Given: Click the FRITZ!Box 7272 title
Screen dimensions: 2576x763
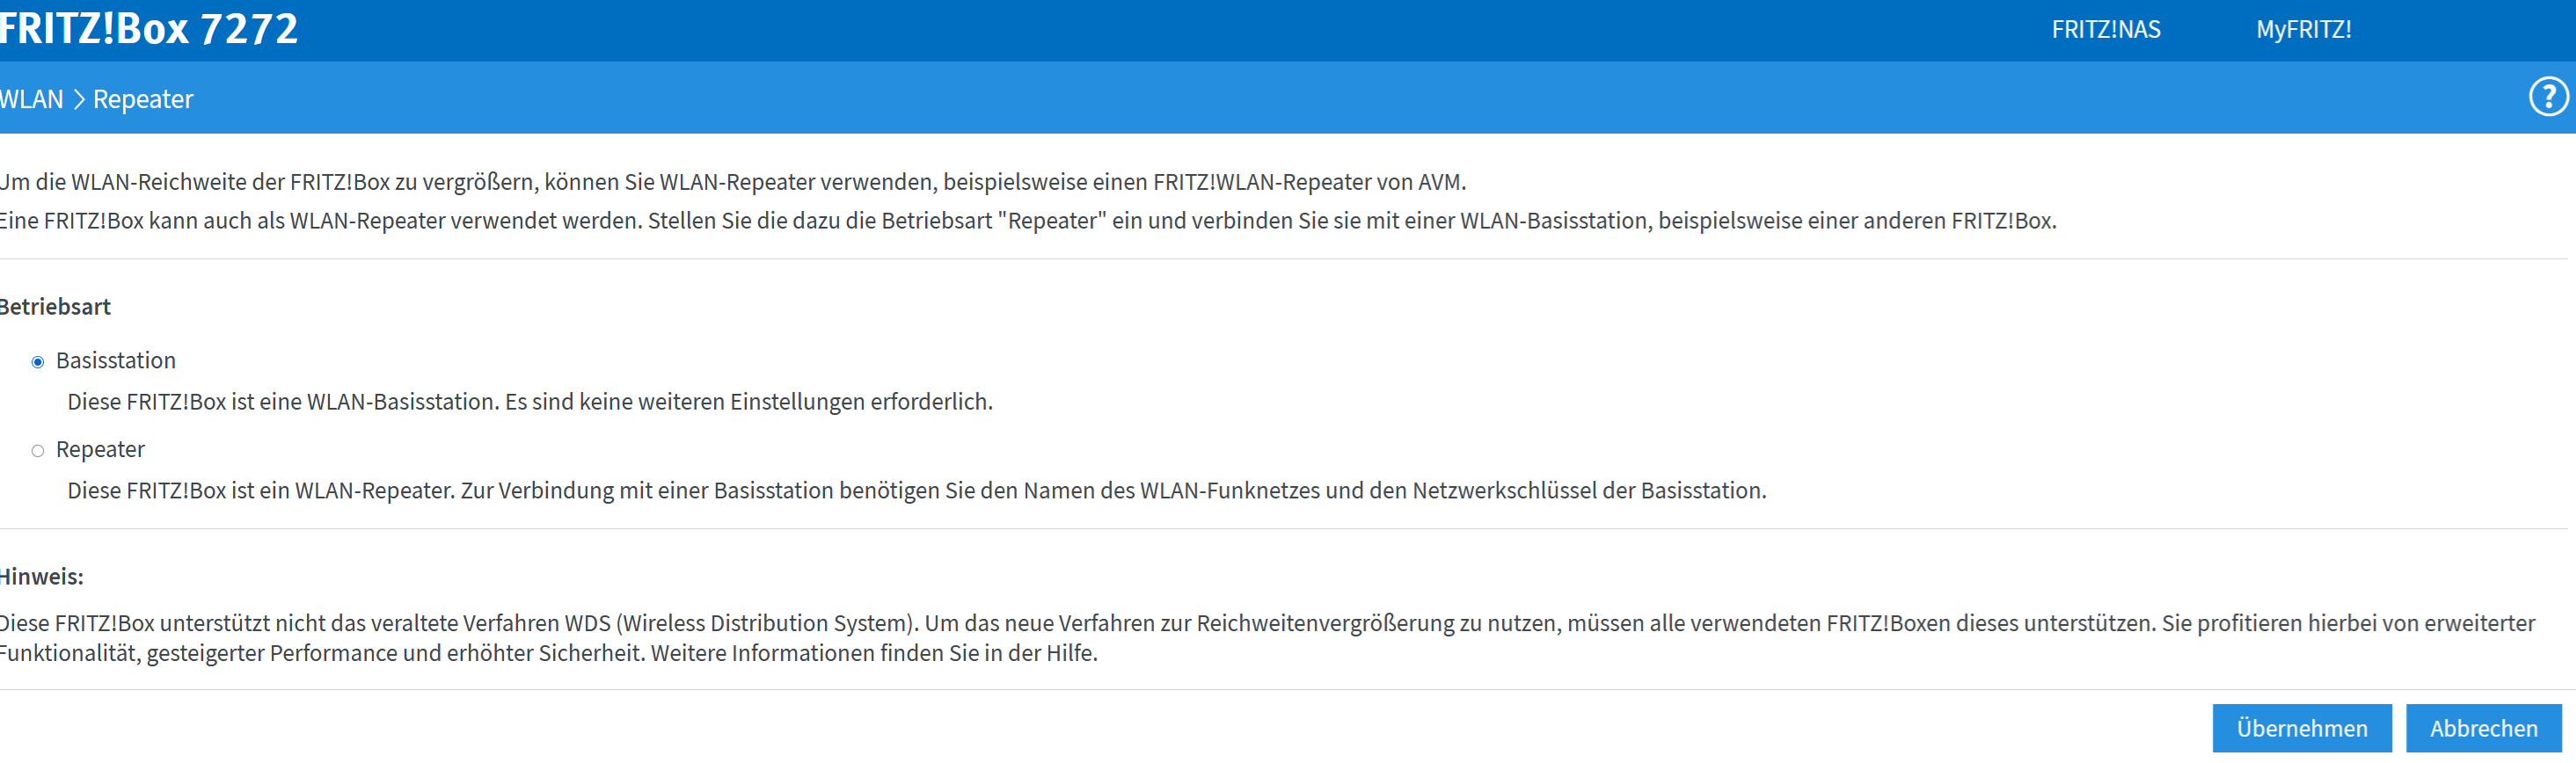Looking at the screenshot, I should click(x=149, y=28).
